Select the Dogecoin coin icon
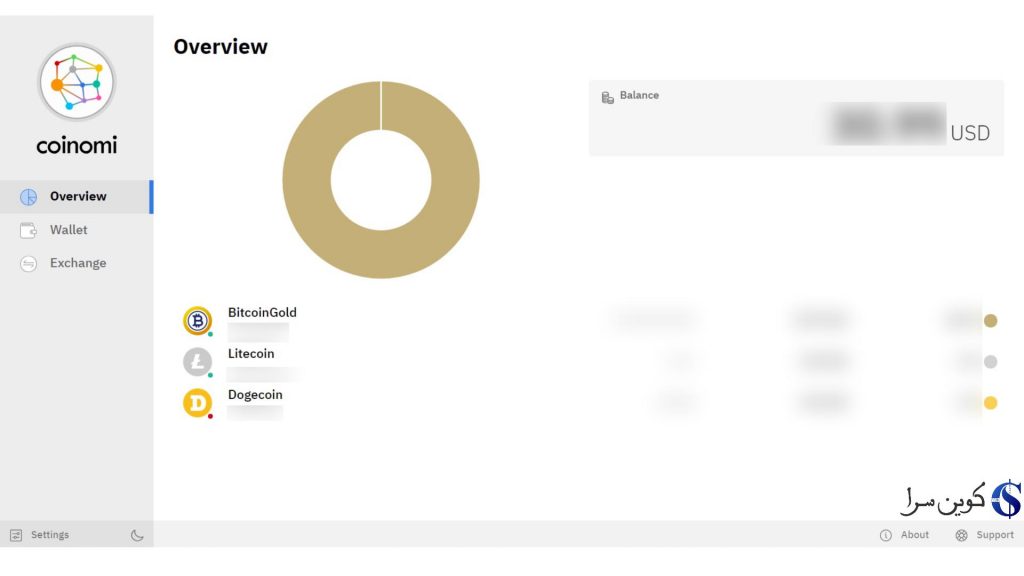1024x576 pixels. tap(197, 403)
